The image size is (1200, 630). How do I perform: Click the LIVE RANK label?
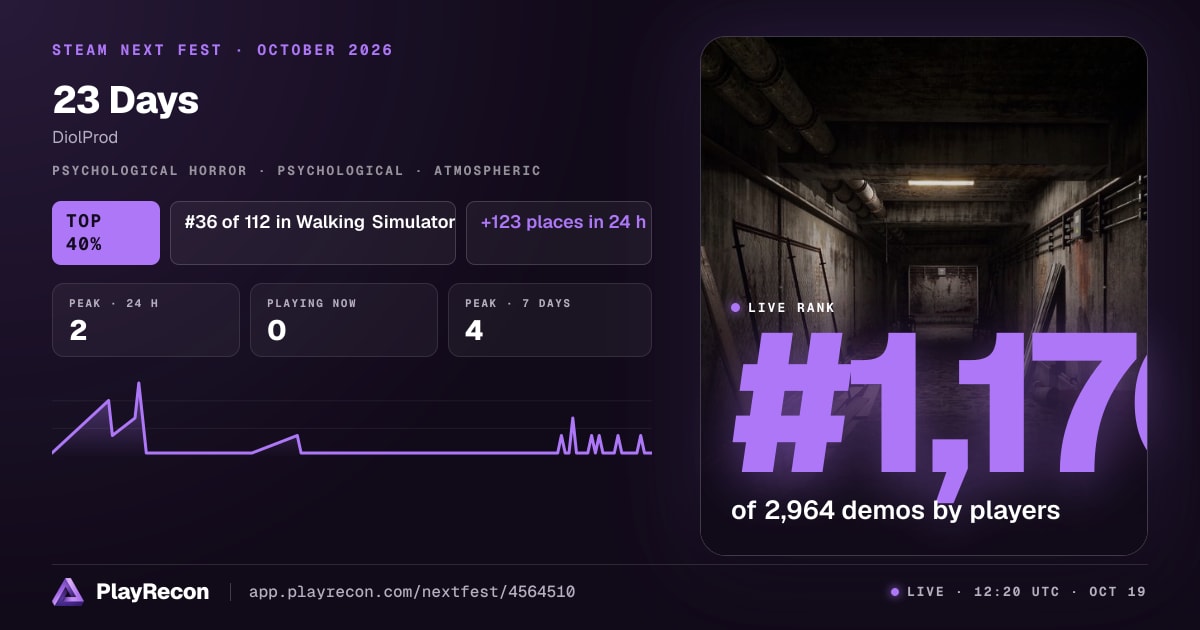pos(792,308)
